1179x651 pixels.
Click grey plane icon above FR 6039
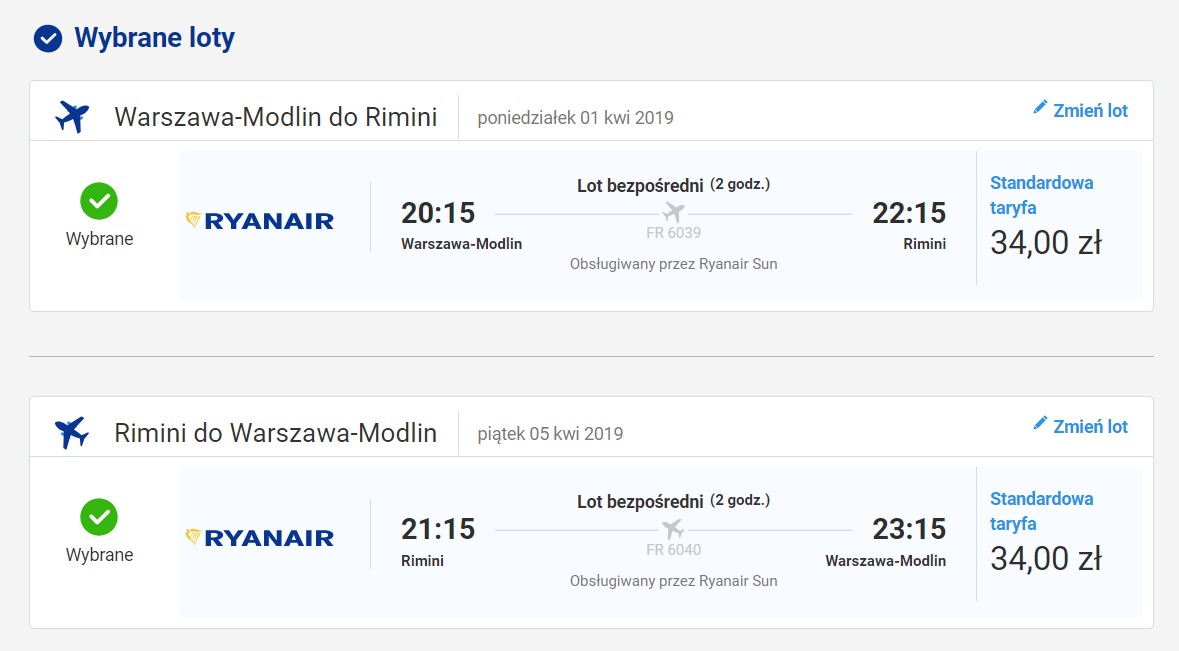click(674, 212)
